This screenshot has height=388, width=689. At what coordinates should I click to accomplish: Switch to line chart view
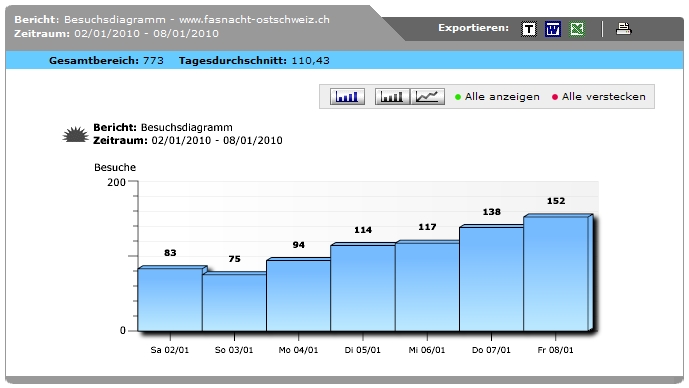click(427, 97)
